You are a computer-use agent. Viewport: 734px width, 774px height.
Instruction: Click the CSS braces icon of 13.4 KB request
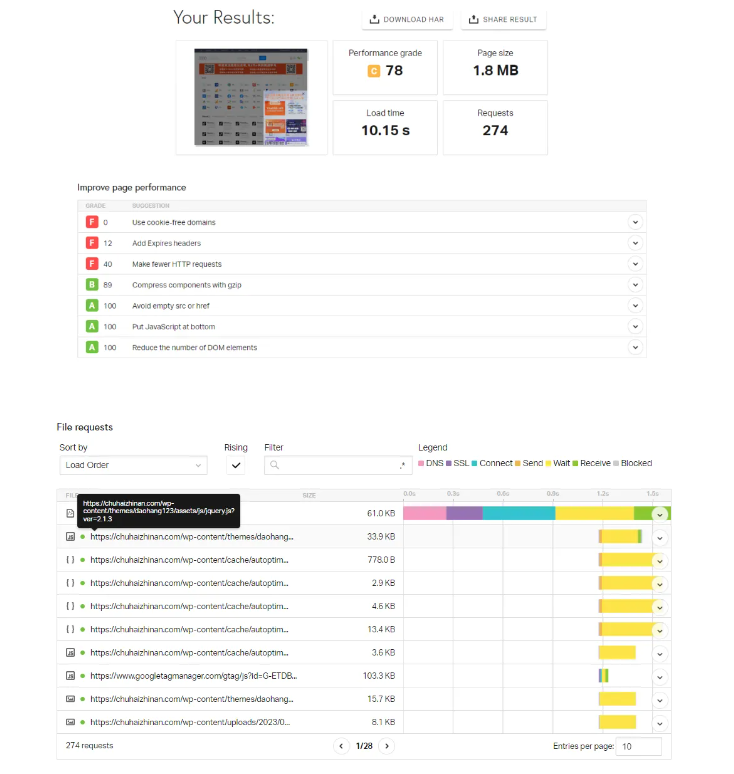pos(70,629)
